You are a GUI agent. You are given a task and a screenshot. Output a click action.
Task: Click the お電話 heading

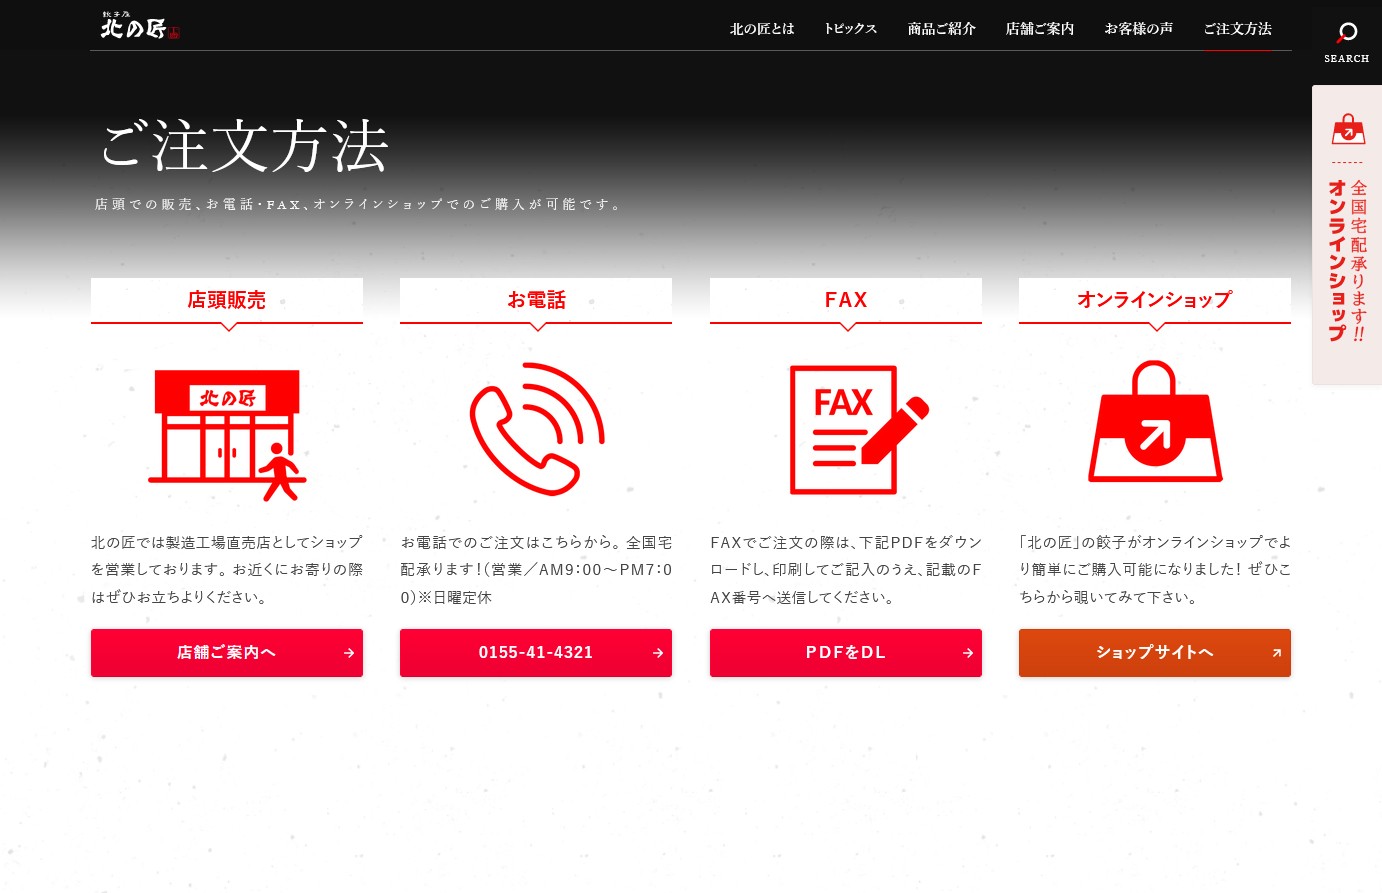pos(536,300)
